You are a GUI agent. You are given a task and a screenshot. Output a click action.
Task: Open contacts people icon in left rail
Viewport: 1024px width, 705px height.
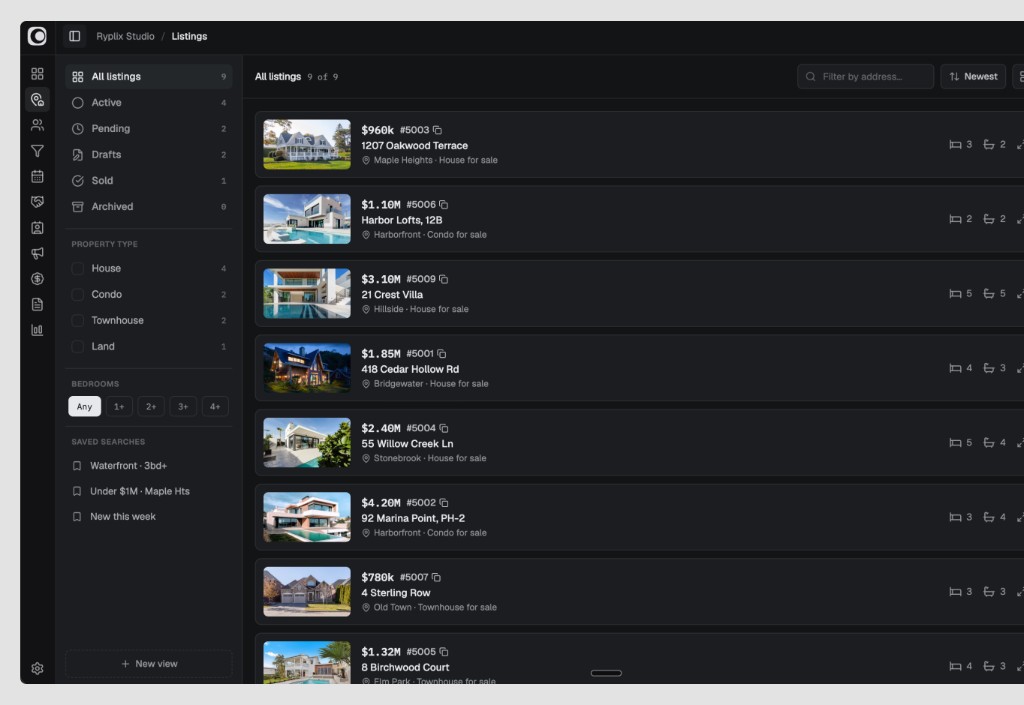pos(37,125)
